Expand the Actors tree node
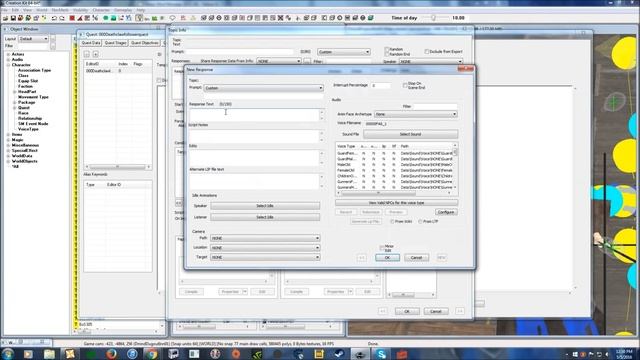Image resolution: width=640 pixels, height=360 pixels. pyautogui.click(x=8, y=54)
